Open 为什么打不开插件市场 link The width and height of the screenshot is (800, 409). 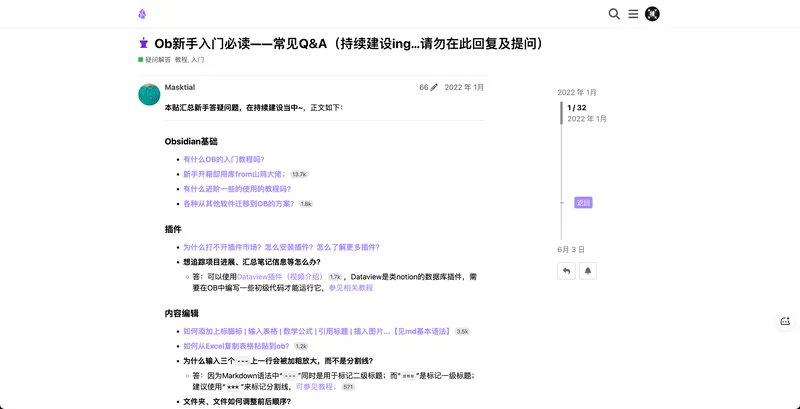click(282, 247)
